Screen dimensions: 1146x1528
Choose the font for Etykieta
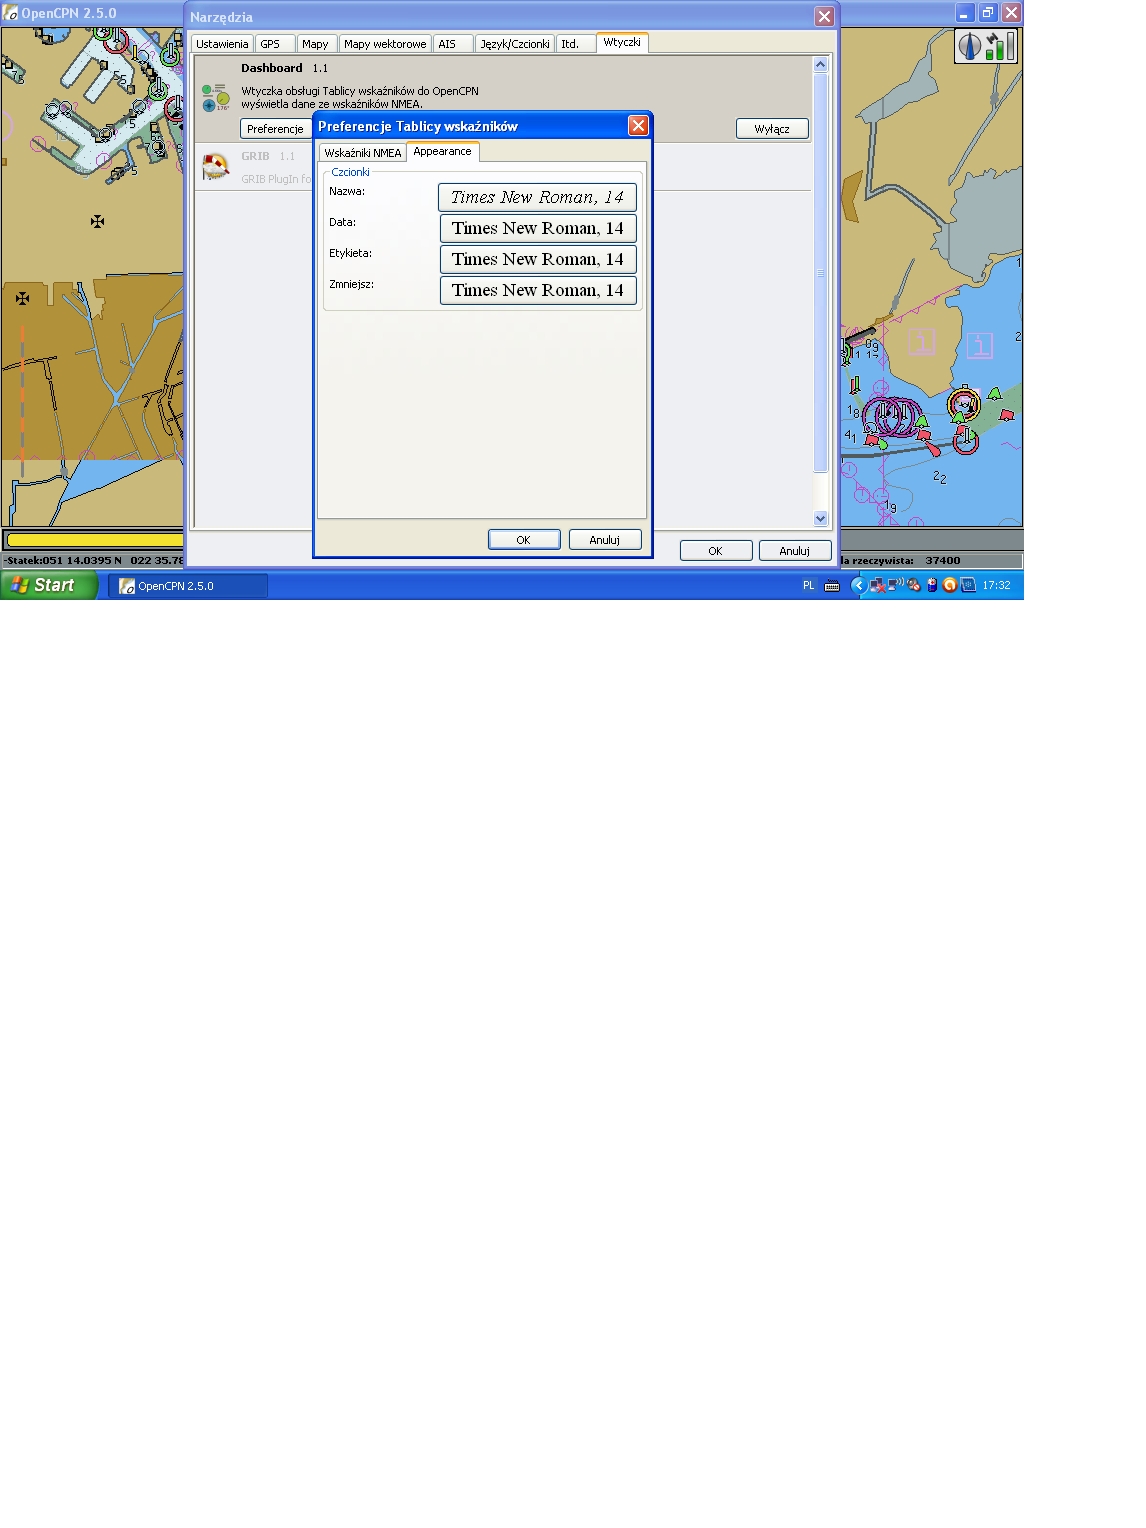pyautogui.click(x=538, y=259)
